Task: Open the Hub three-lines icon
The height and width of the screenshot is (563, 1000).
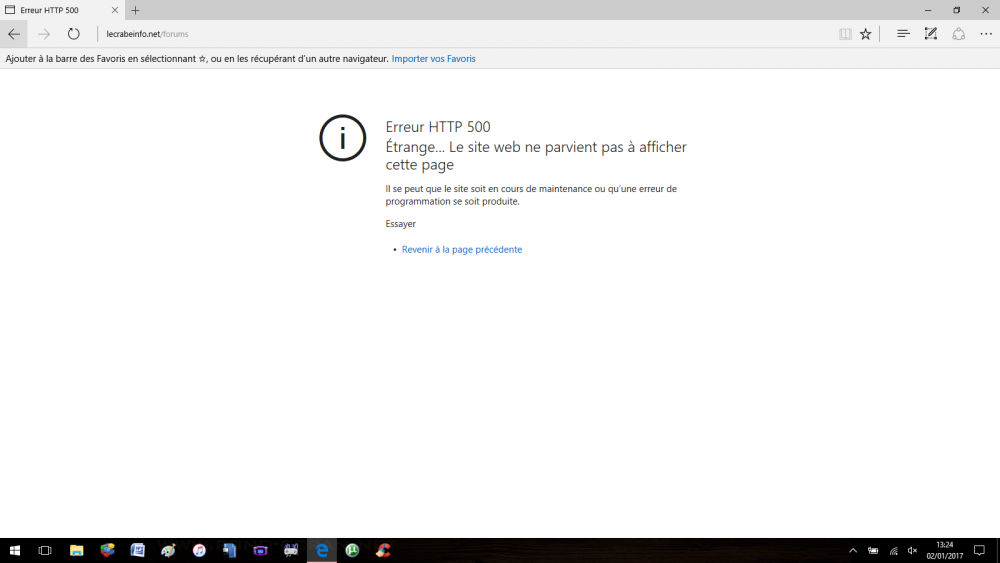Action: 902,34
